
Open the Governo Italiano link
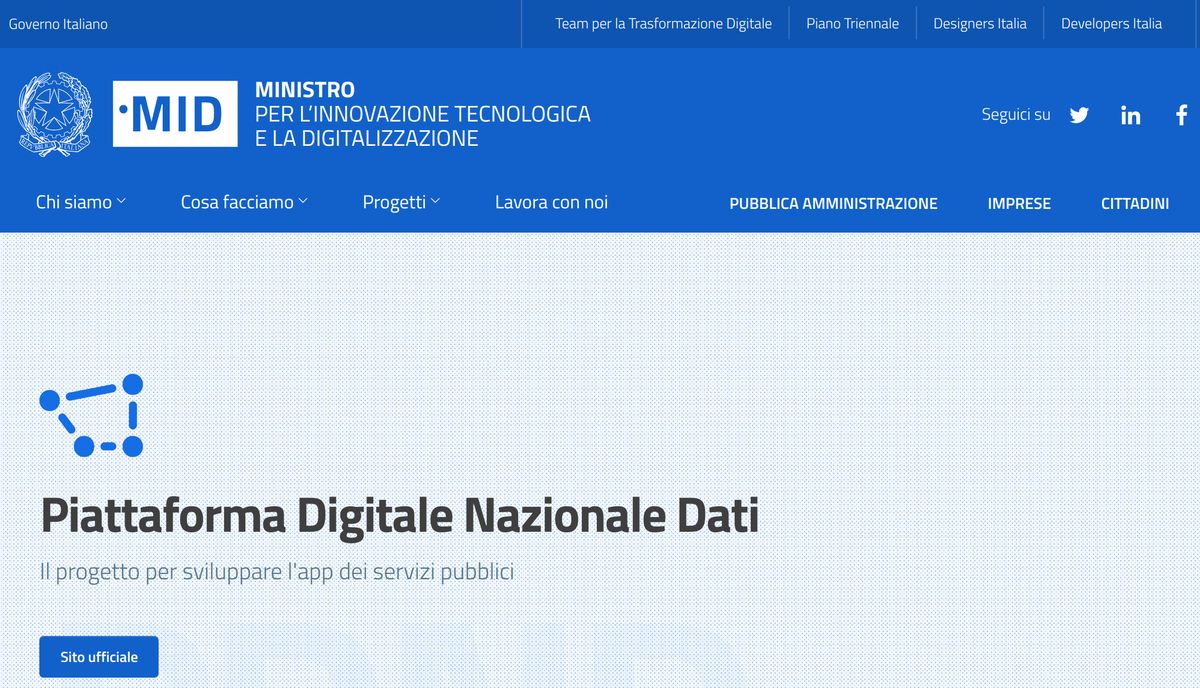(58, 24)
